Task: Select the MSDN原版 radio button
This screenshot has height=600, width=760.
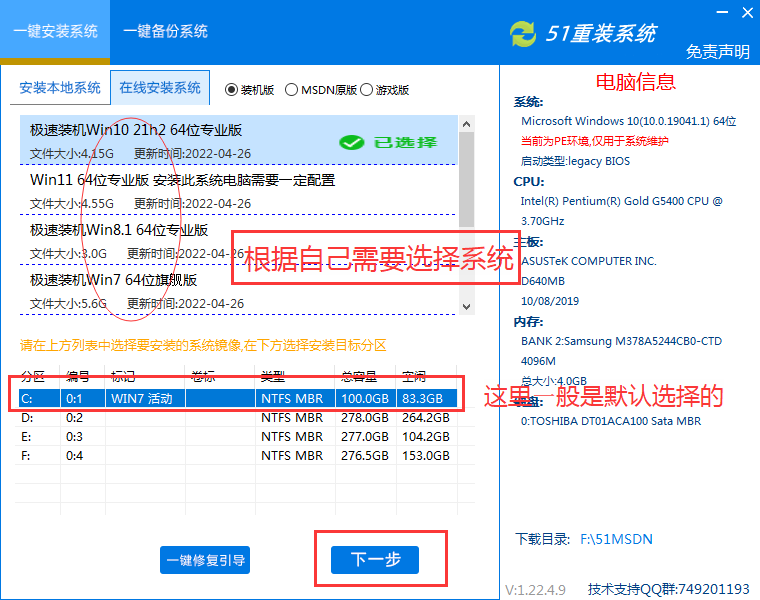Action: pos(291,90)
